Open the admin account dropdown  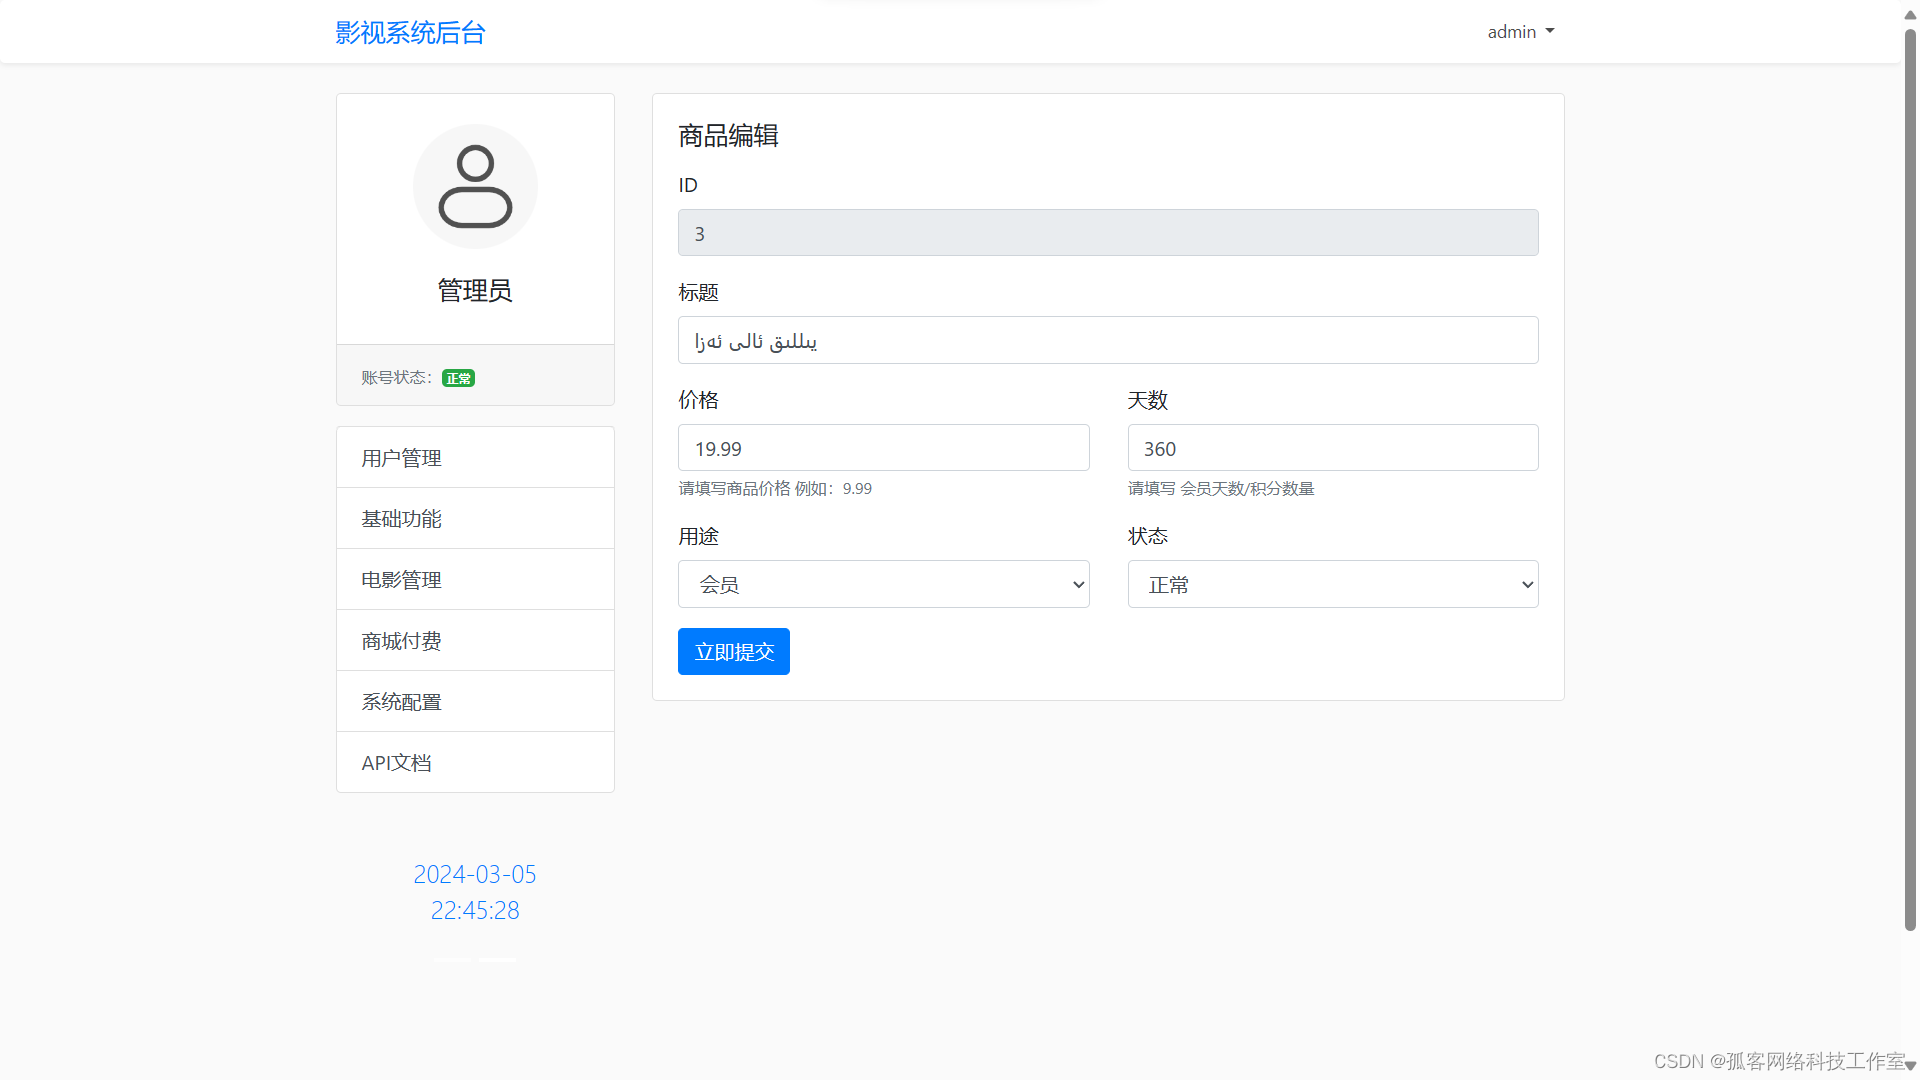[1520, 32]
